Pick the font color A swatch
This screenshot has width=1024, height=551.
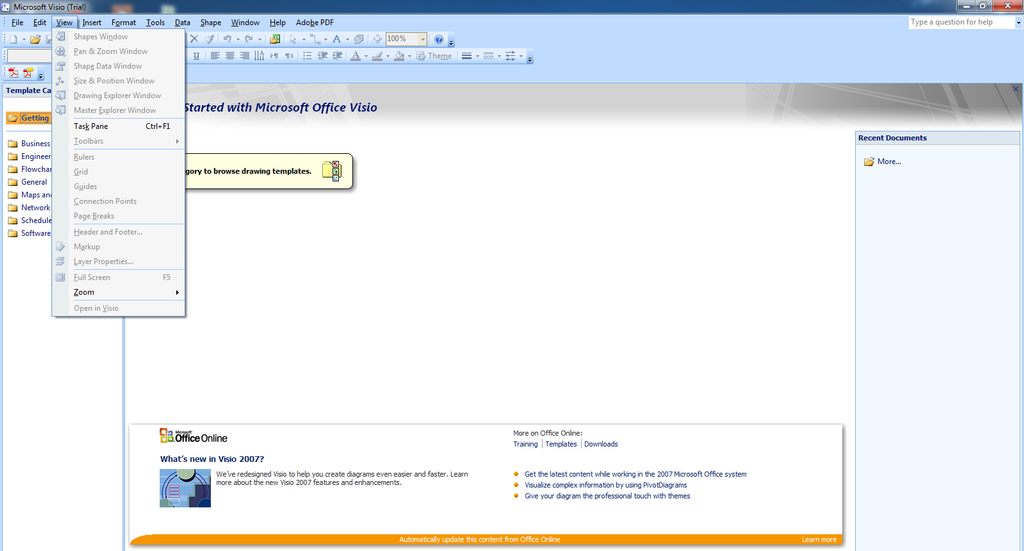tap(355, 56)
